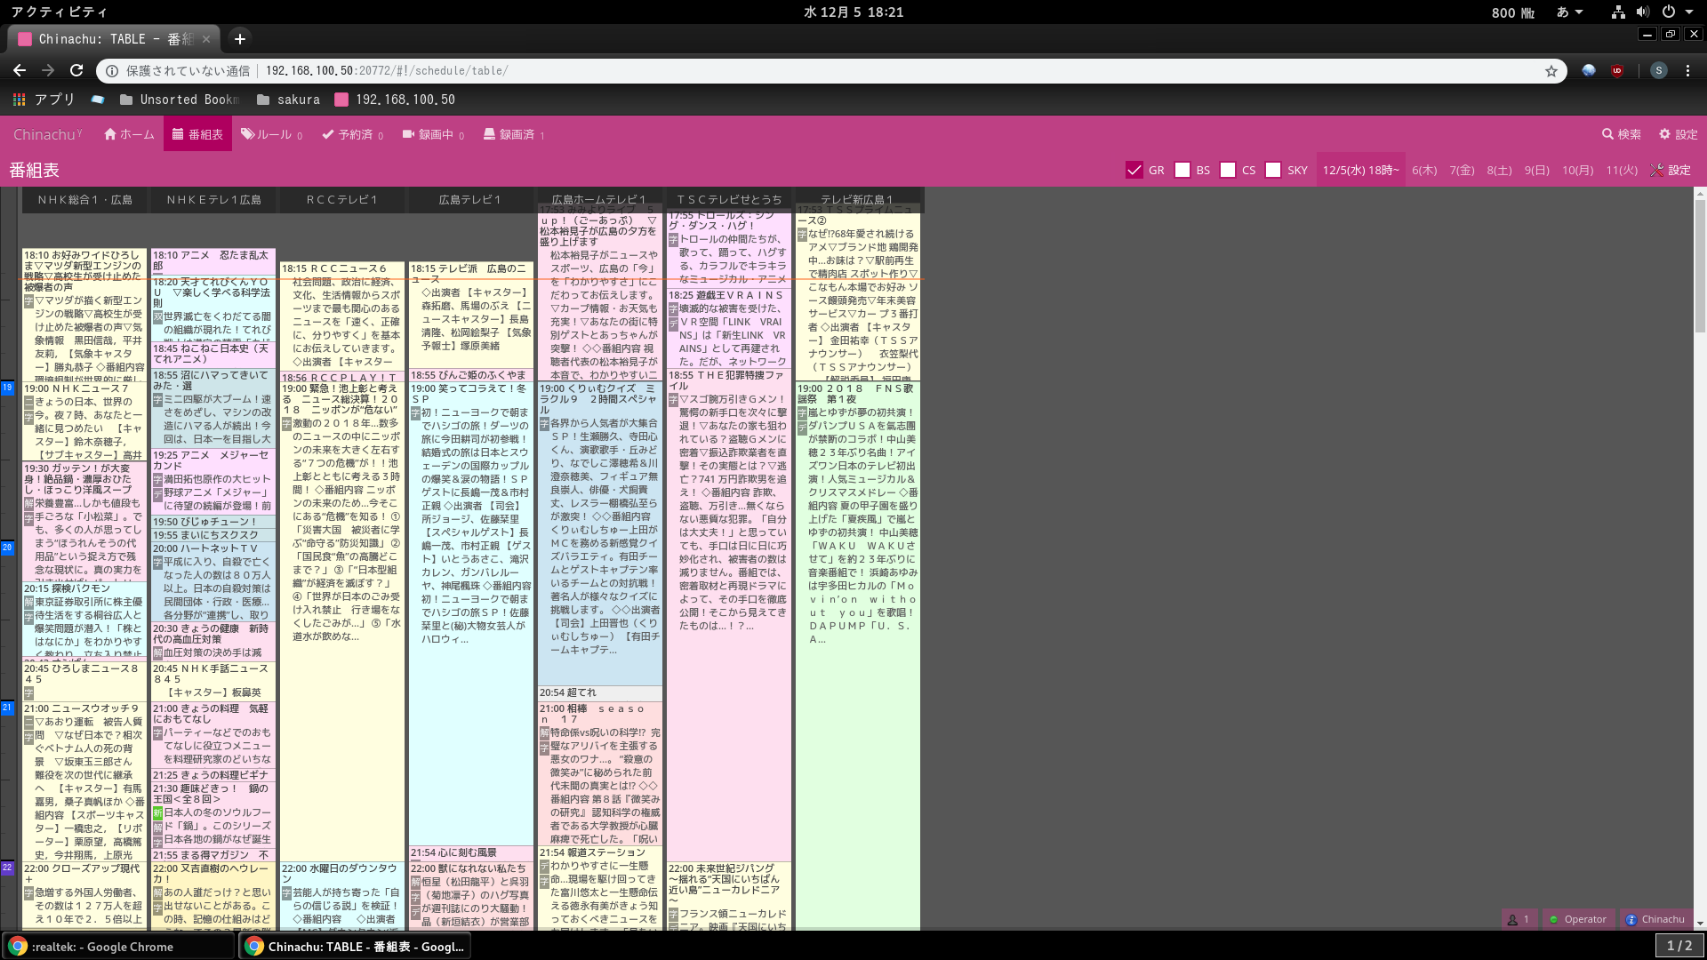Enable the SKY channel type checkbox
Image resolution: width=1707 pixels, height=960 pixels.
point(1273,170)
